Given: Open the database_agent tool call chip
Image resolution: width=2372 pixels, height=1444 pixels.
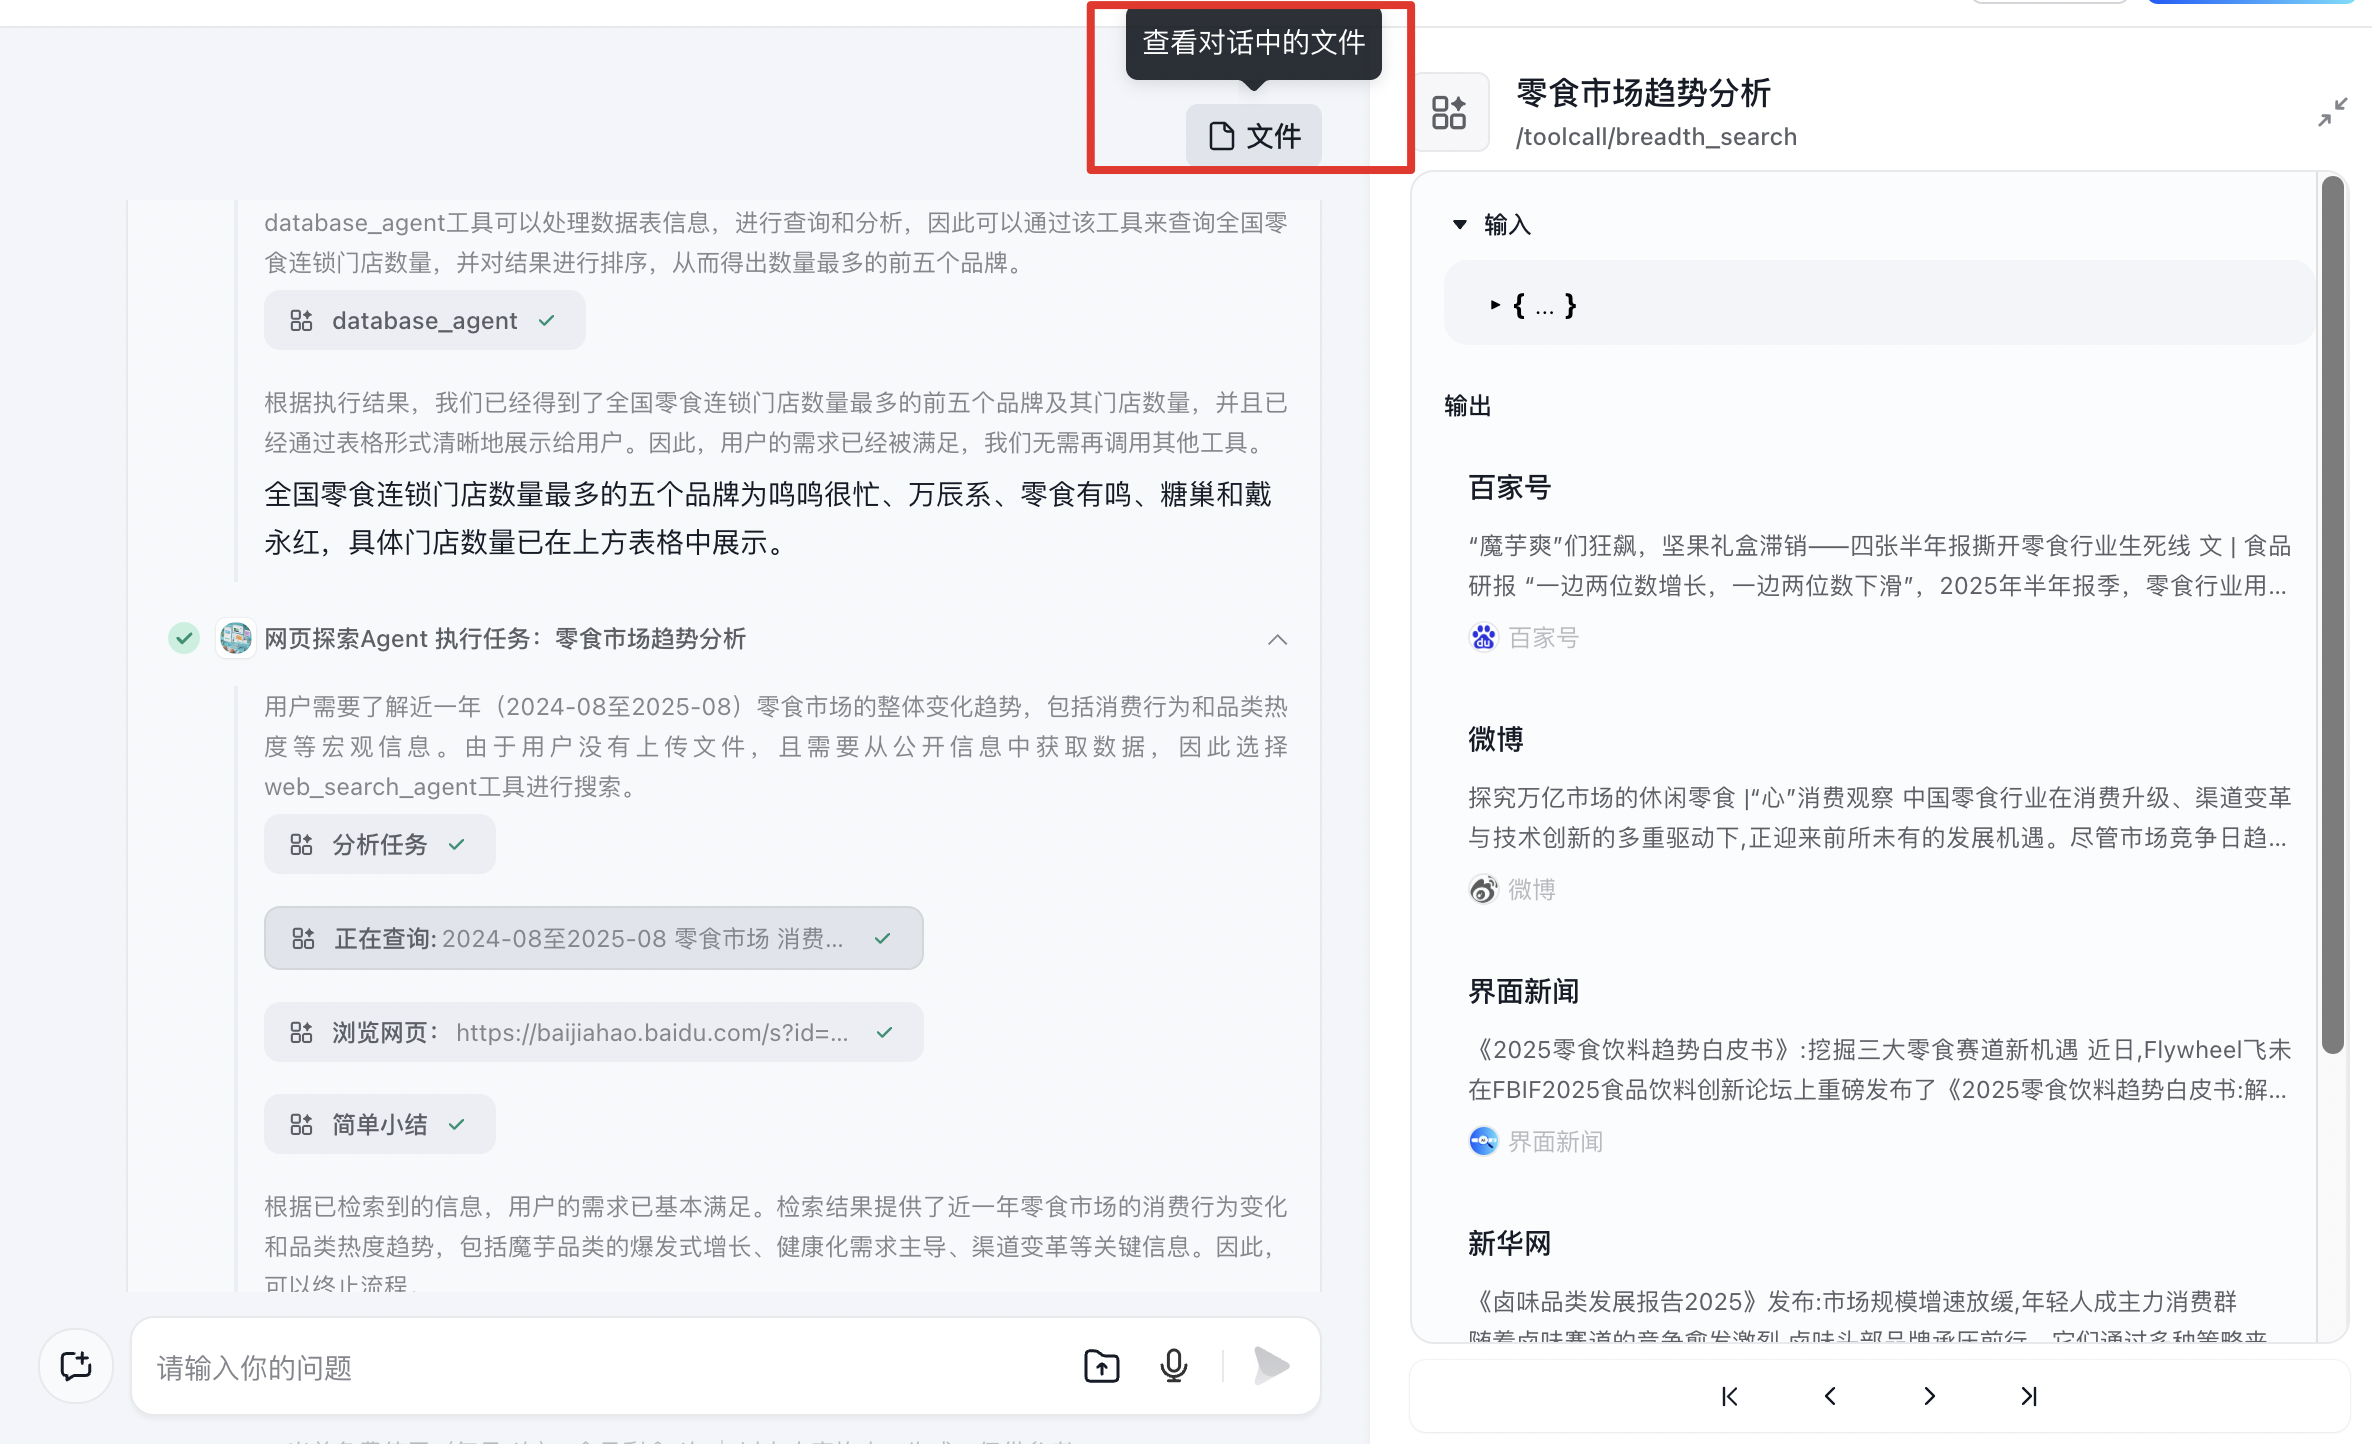Looking at the screenshot, I should pyautogui.click(x=424, y=321).
